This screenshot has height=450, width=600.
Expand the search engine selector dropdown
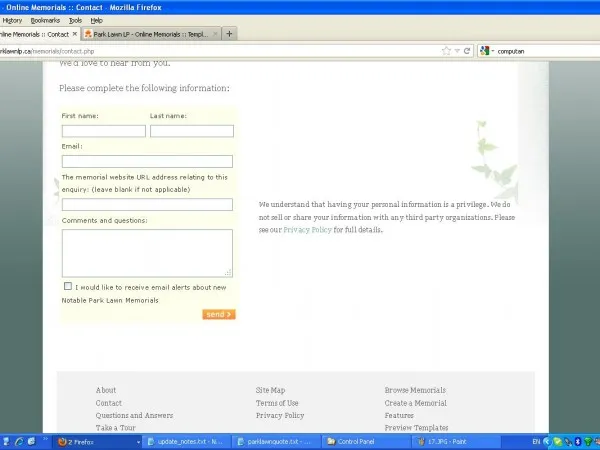click(492, 50)
